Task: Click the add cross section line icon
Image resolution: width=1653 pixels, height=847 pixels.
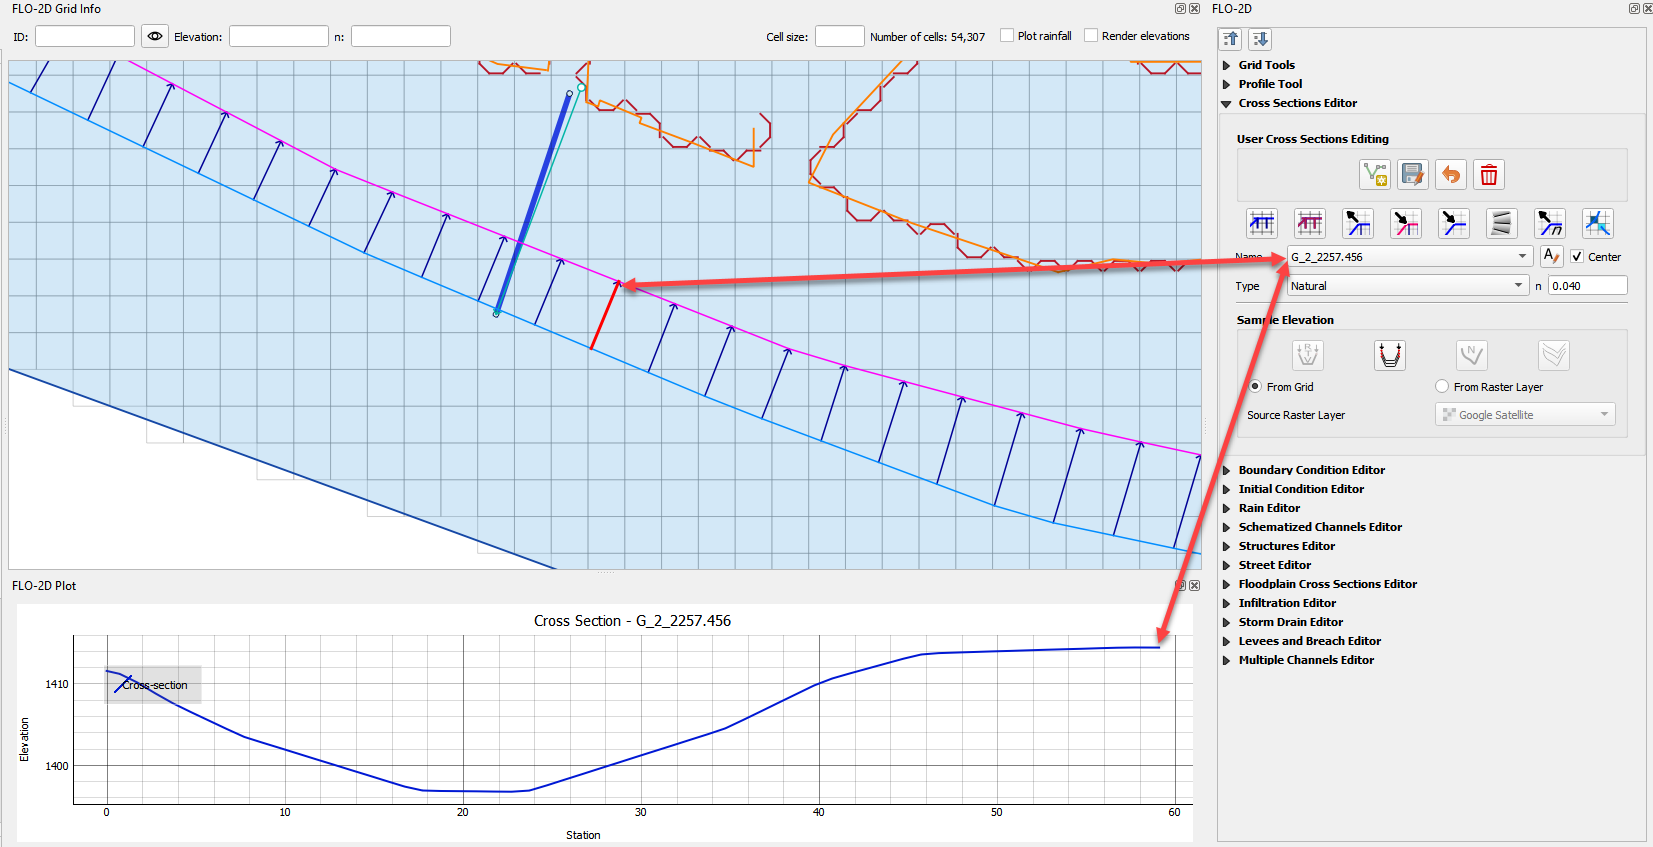Action: pyautogui.click(x=1374, y=175)
